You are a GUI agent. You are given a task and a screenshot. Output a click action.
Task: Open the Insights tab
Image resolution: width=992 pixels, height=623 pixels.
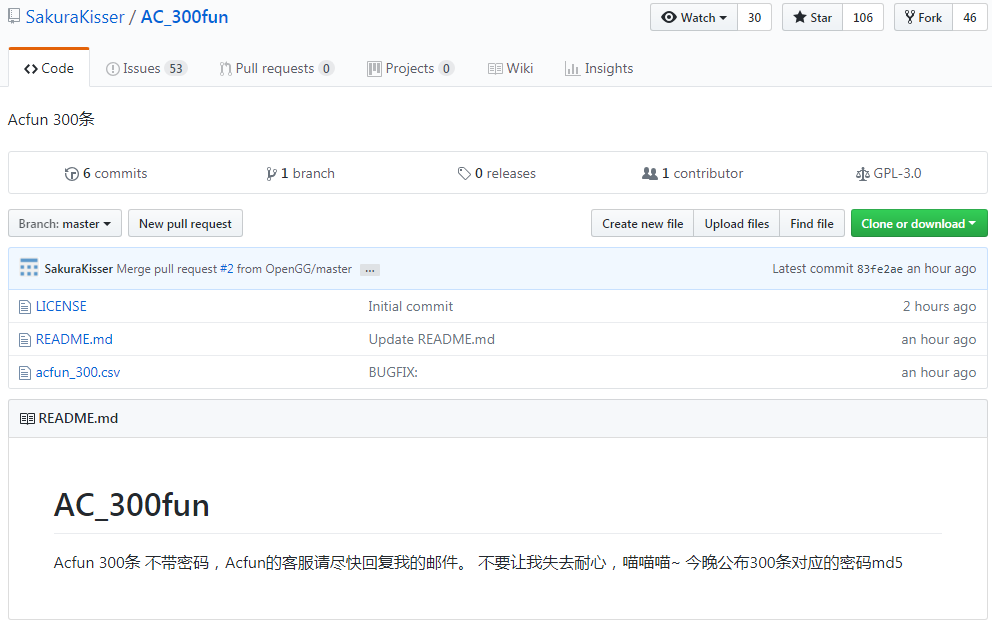[599, 68]
